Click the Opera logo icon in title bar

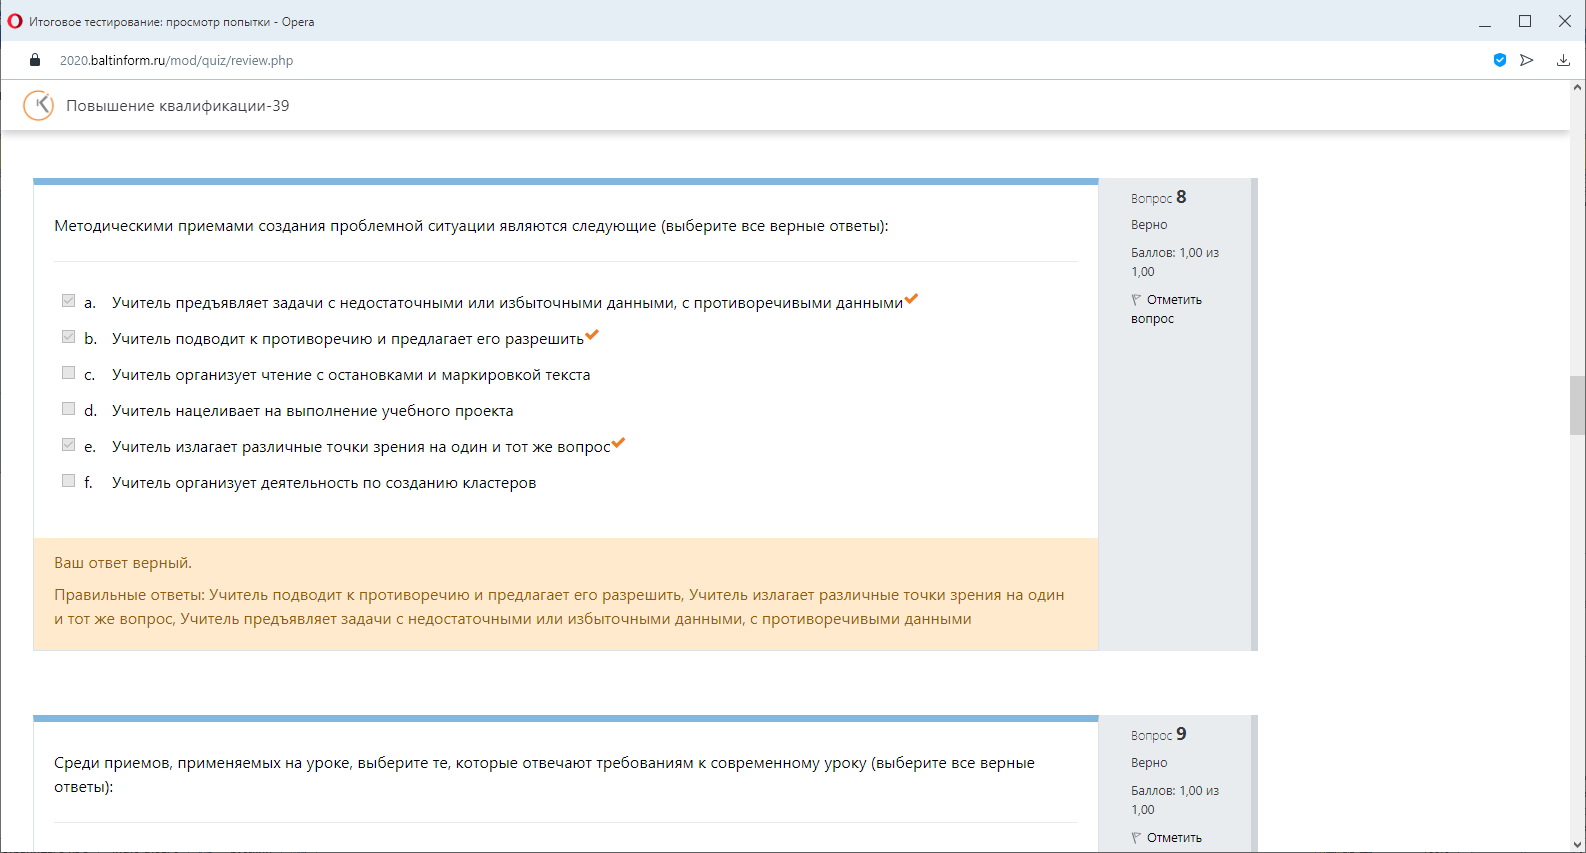(15, 21)
